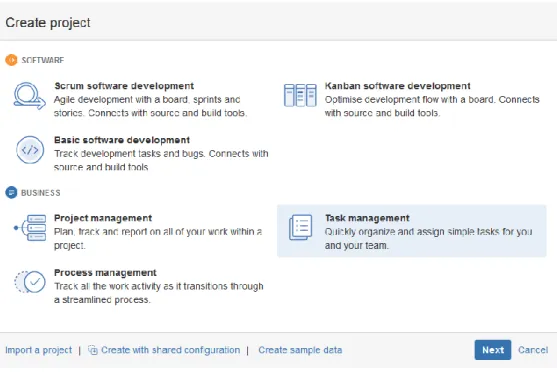
Task: Click the Project management description about plan, track
Action: (158, 238)
